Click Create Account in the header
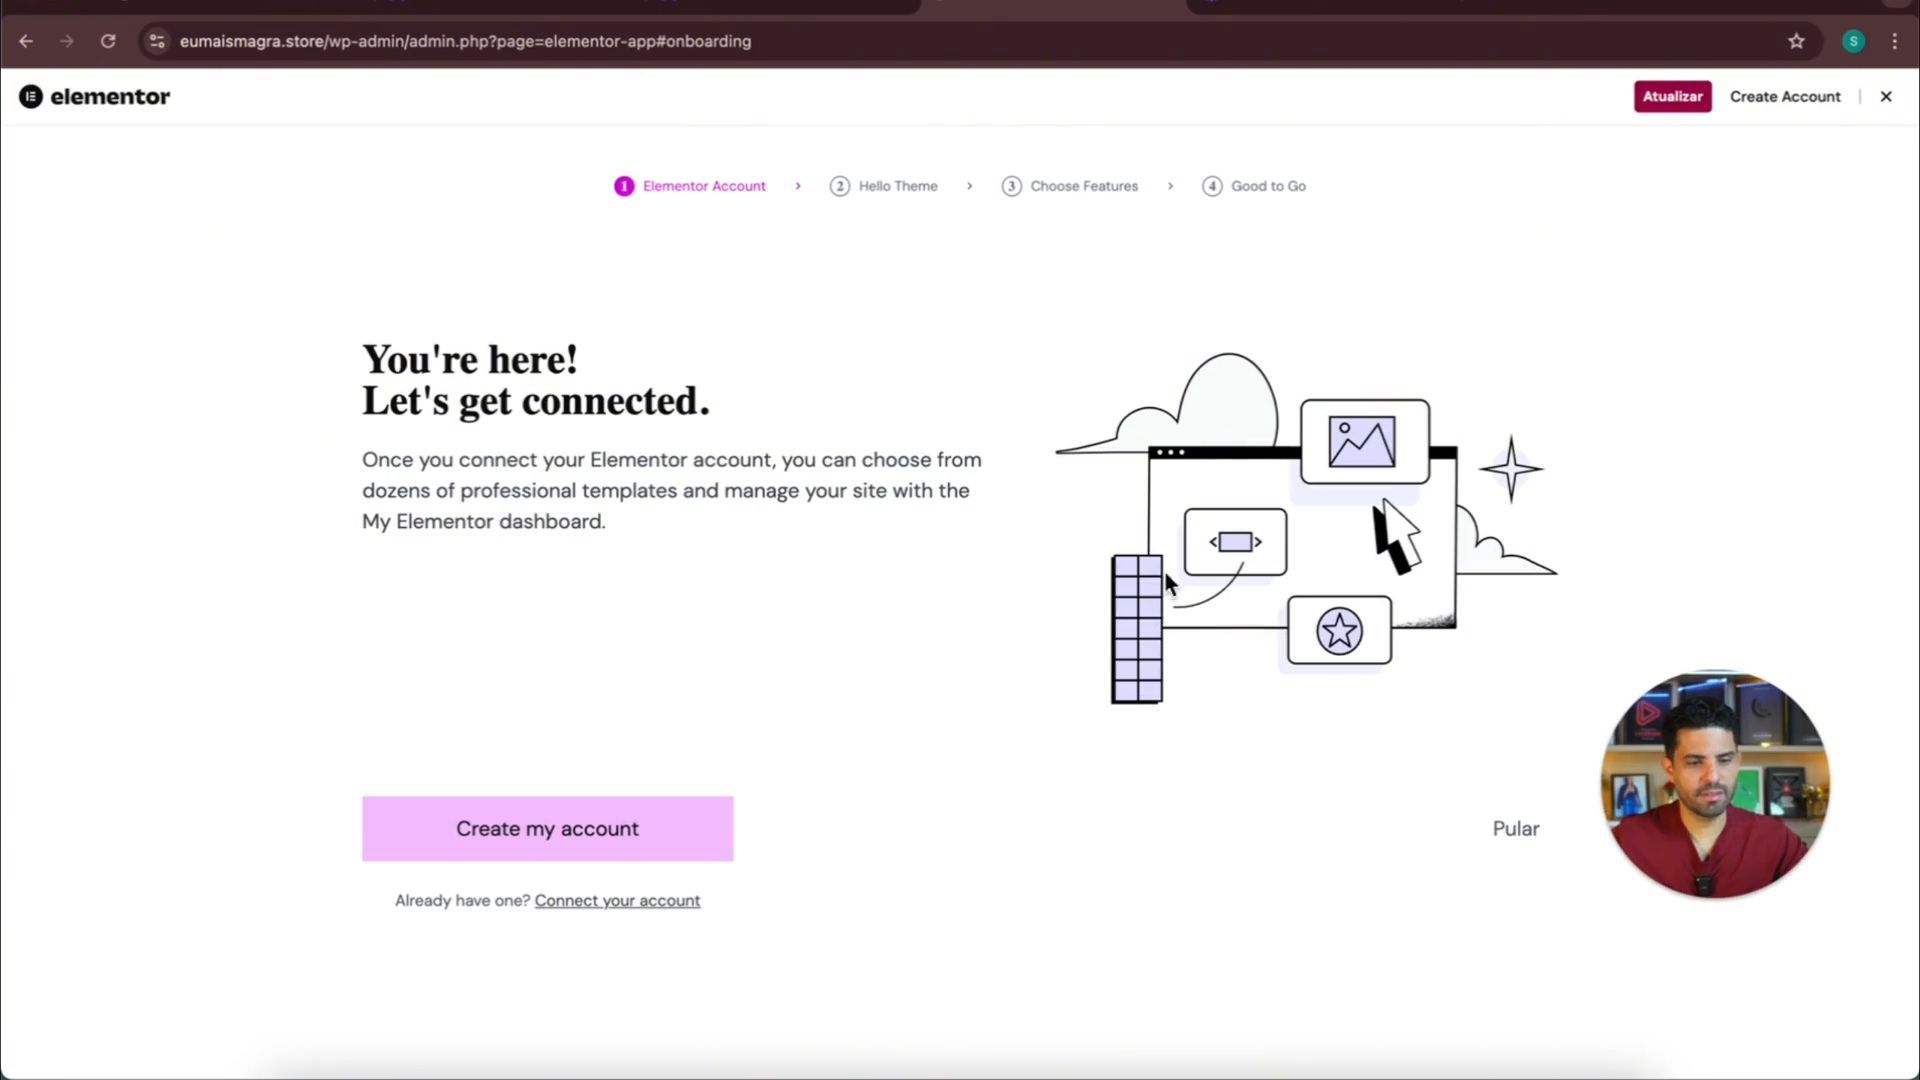Image resolution: width=1920 pixels, height=1080 pixels. click(x=1785, y=96)
